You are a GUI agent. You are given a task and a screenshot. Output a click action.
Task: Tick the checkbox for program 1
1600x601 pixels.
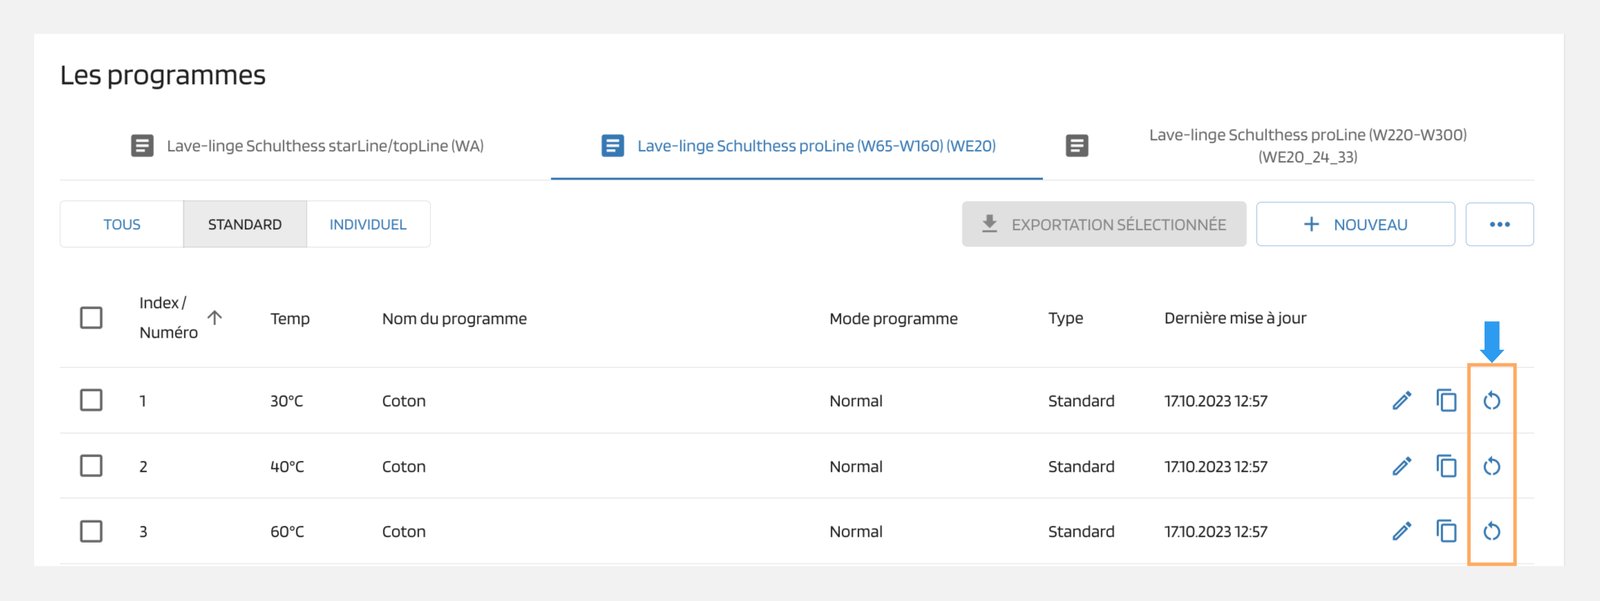click(91, 400)
